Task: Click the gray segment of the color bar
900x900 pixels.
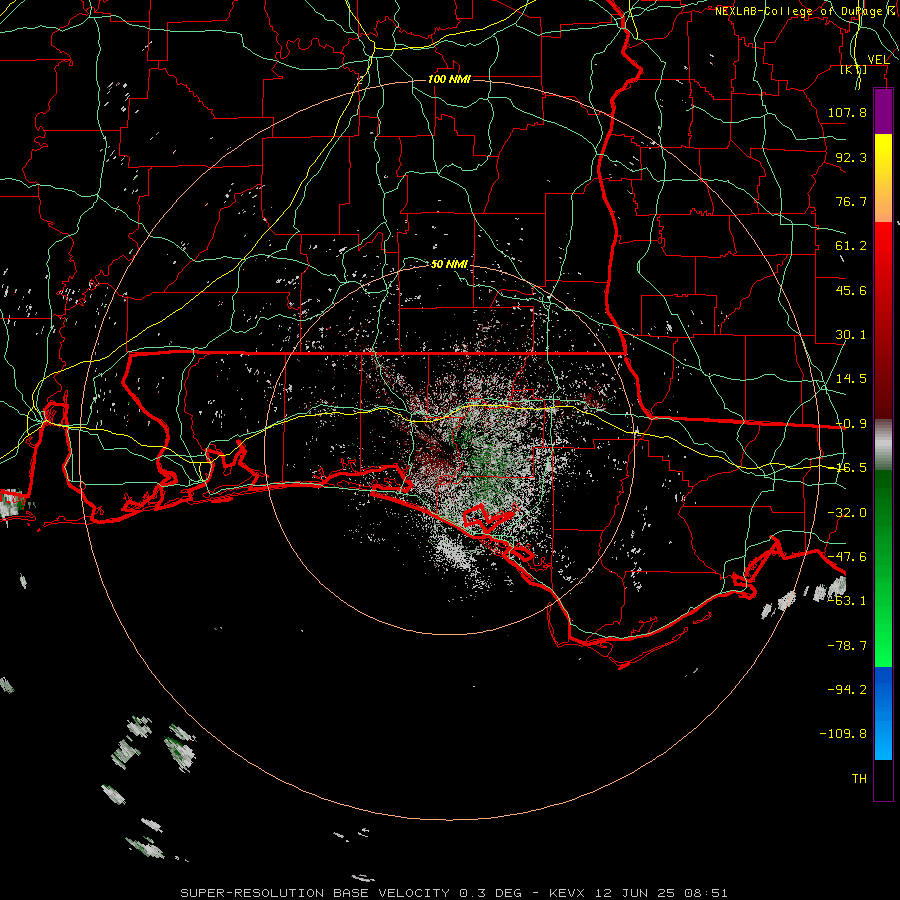Action: (883, 445)
